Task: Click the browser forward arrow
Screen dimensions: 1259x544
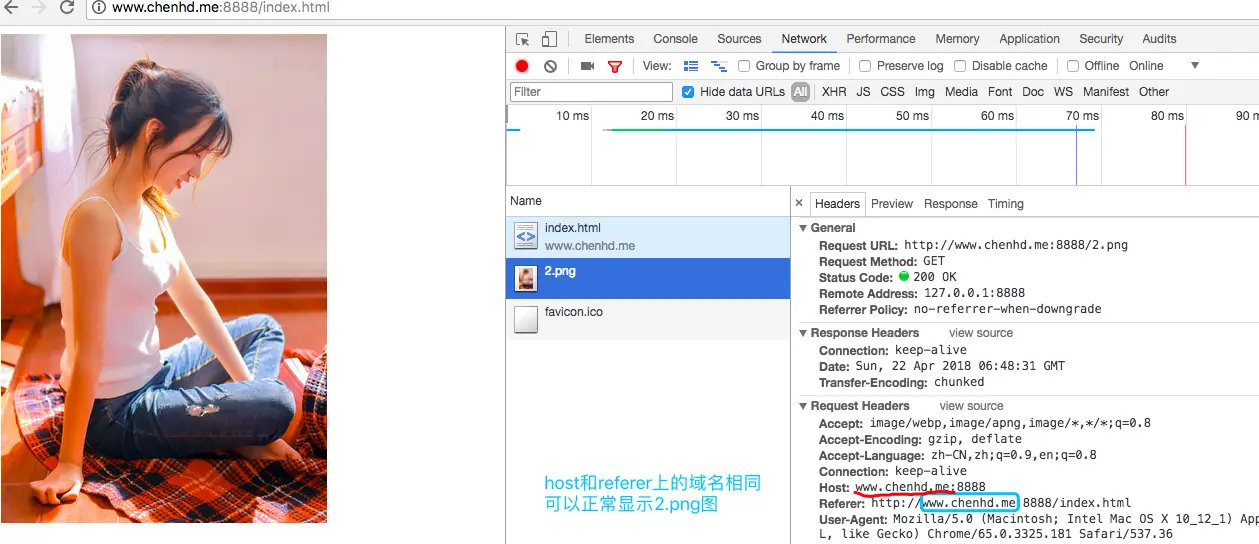Action: coord(39,7)
